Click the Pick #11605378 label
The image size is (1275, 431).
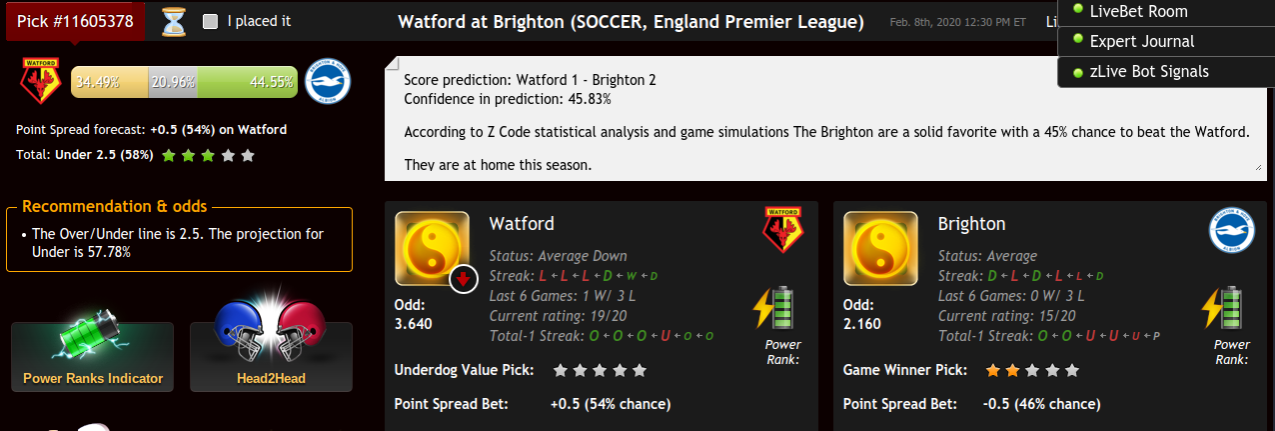pyautogui.click(x=75, y=21)
